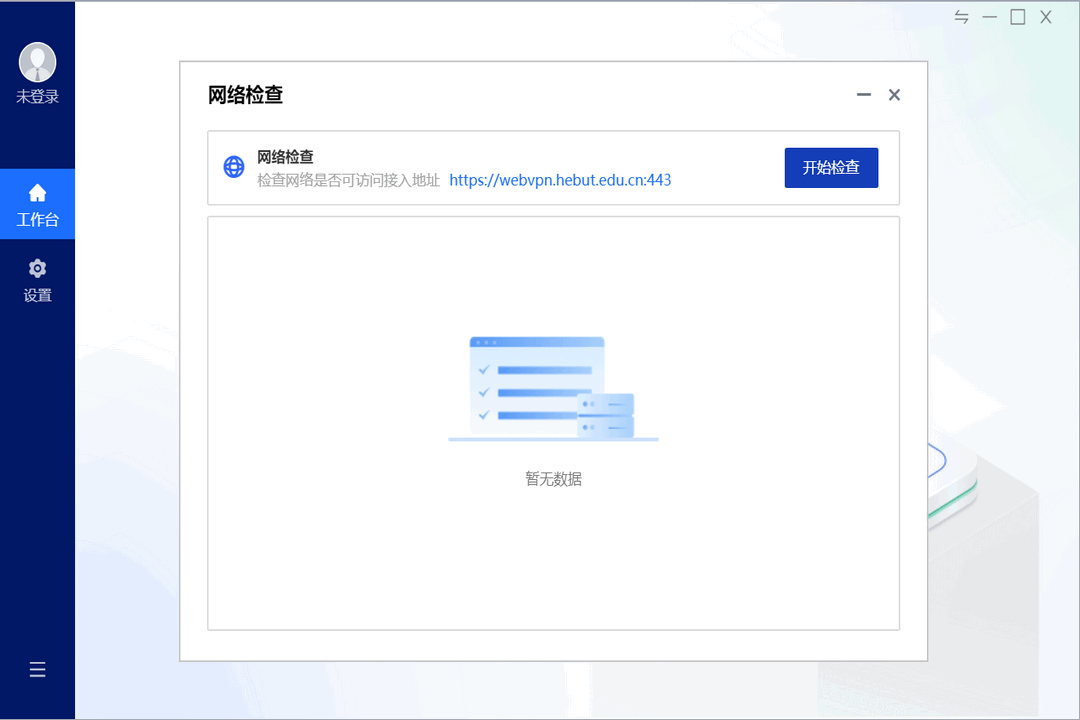Screen dimensions: 1080x720
Task: Open 设置 via the gear icon
Action: click(x=37, y=268)
